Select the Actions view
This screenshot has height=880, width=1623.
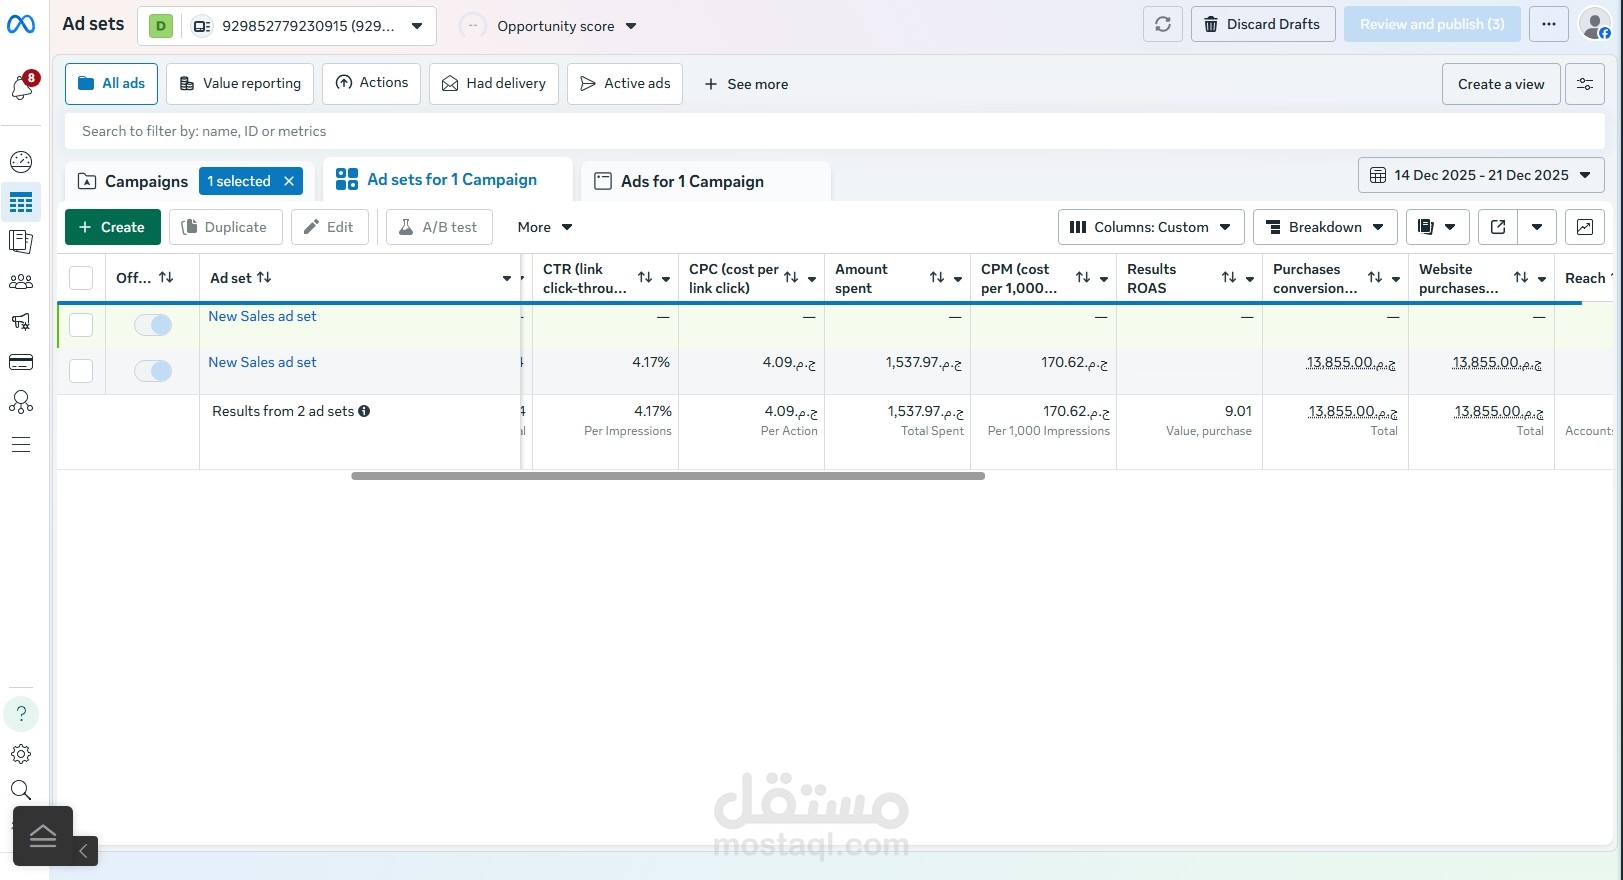(x=372, y=83)
